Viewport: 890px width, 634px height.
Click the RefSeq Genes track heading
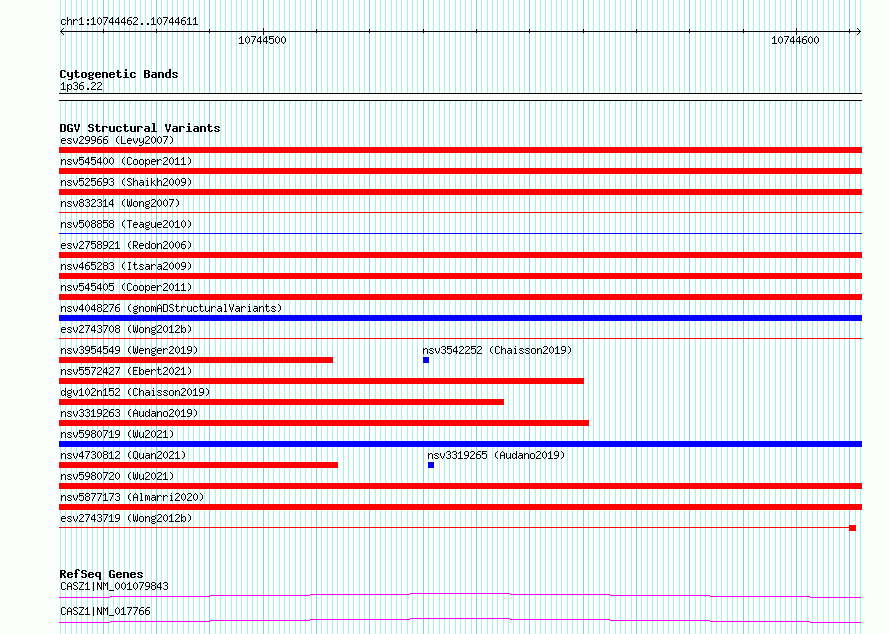(101, 574)
